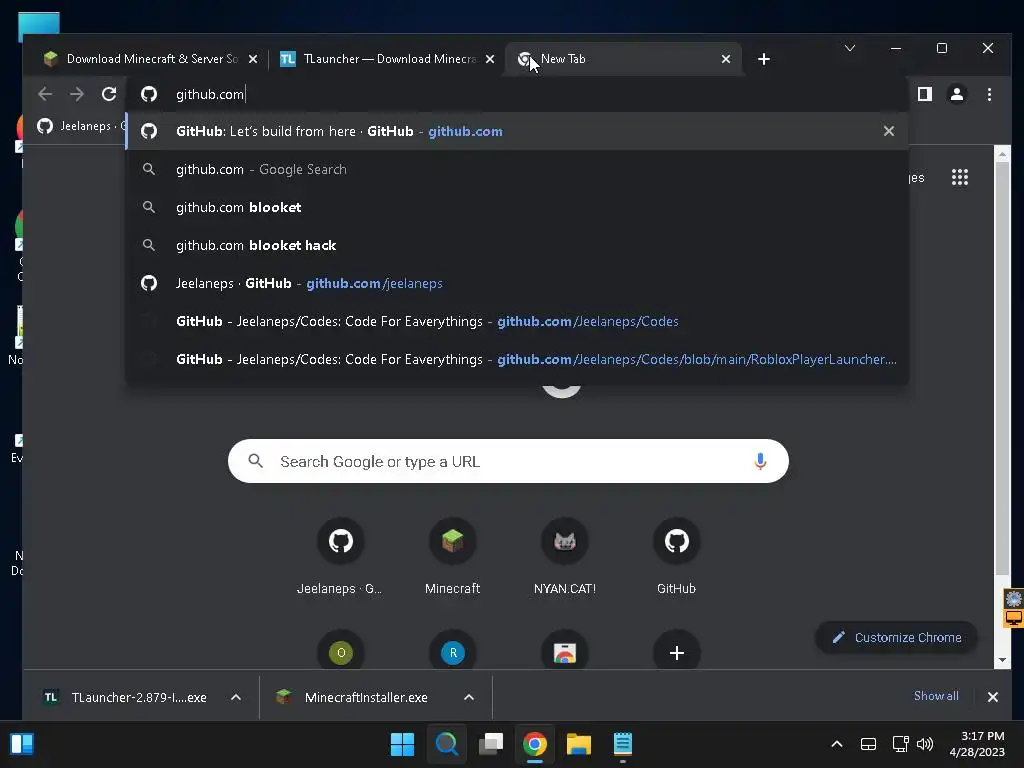Open TLauncher-2.879 exe download
Image resolution: width=1024 pixels, height=768 pixels.
click(x=126, y=697)
